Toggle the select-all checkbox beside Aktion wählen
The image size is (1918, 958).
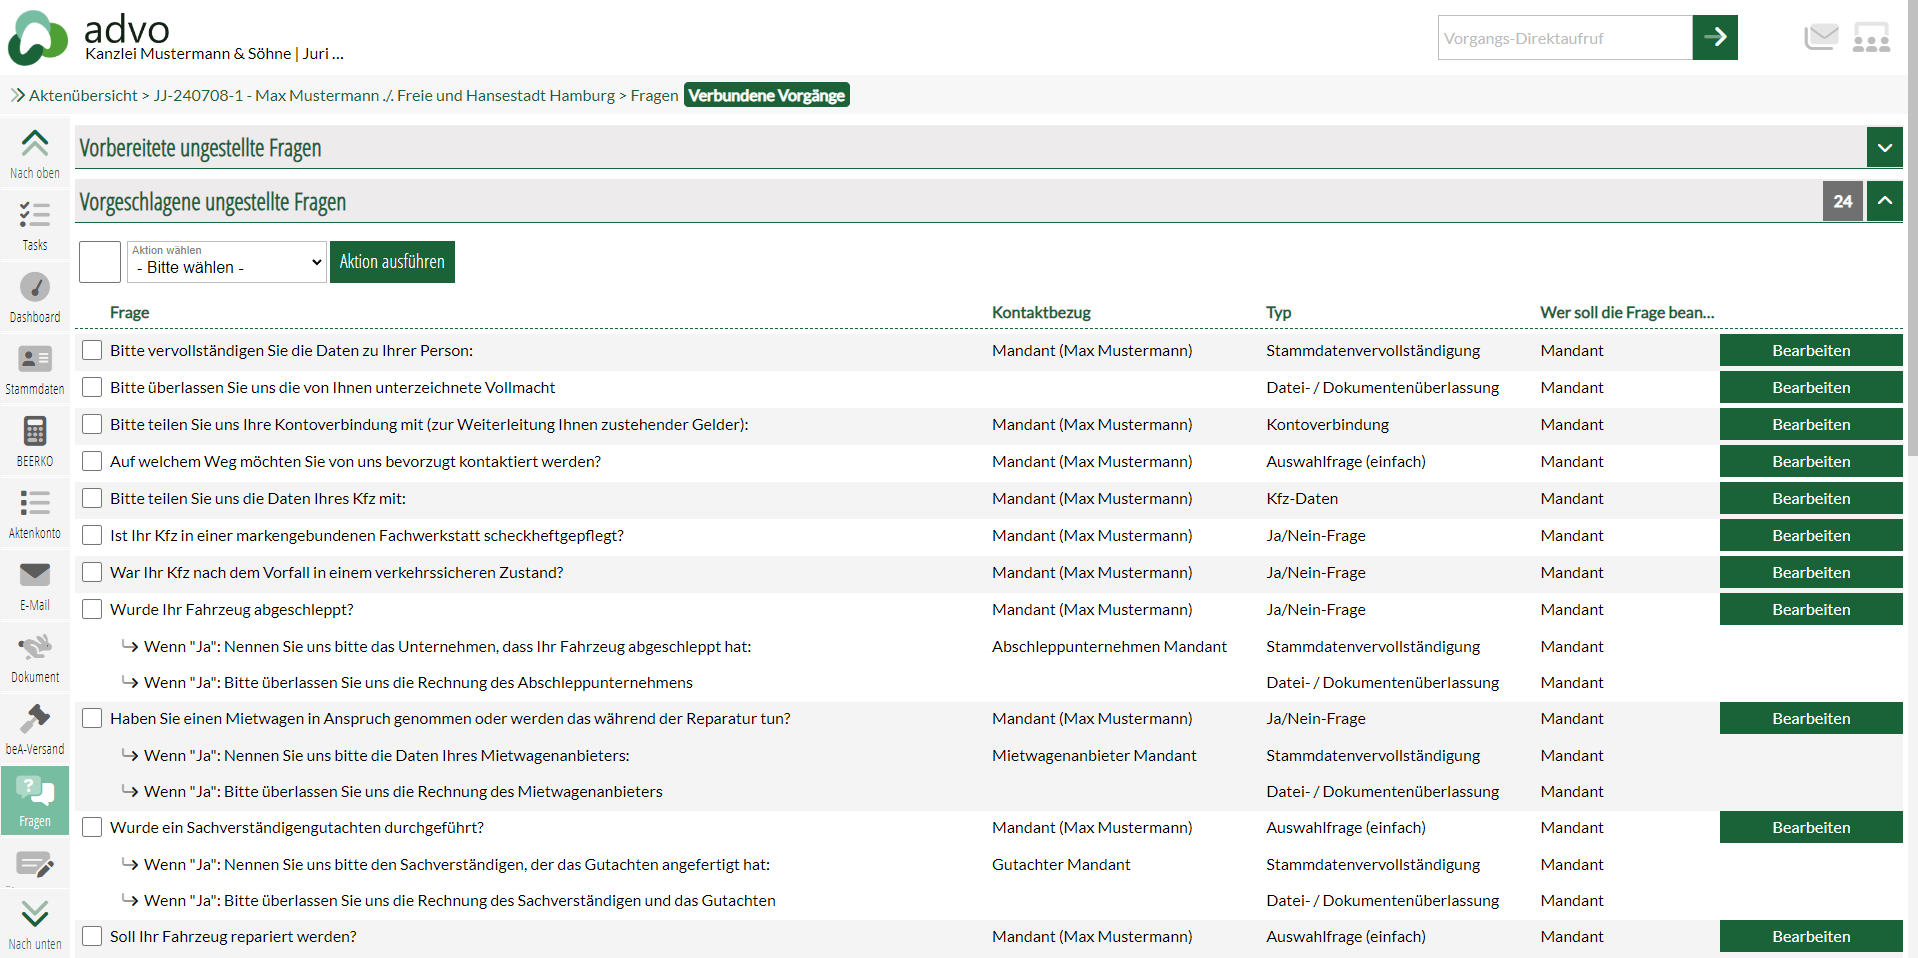tap(100, 262)
